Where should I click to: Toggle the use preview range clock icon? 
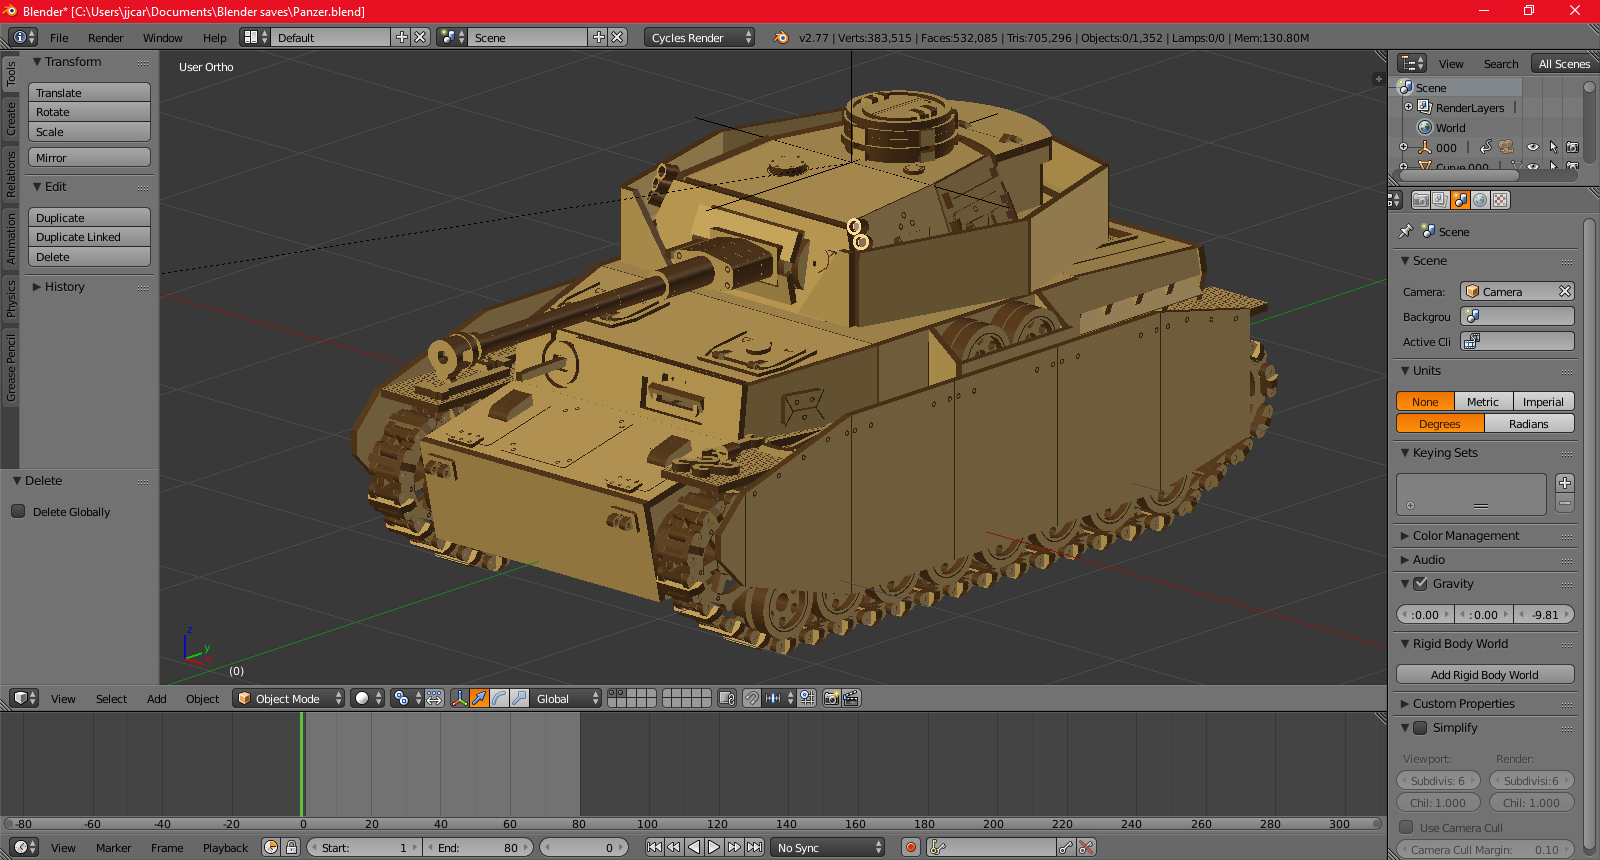click(x=271, y=847)
